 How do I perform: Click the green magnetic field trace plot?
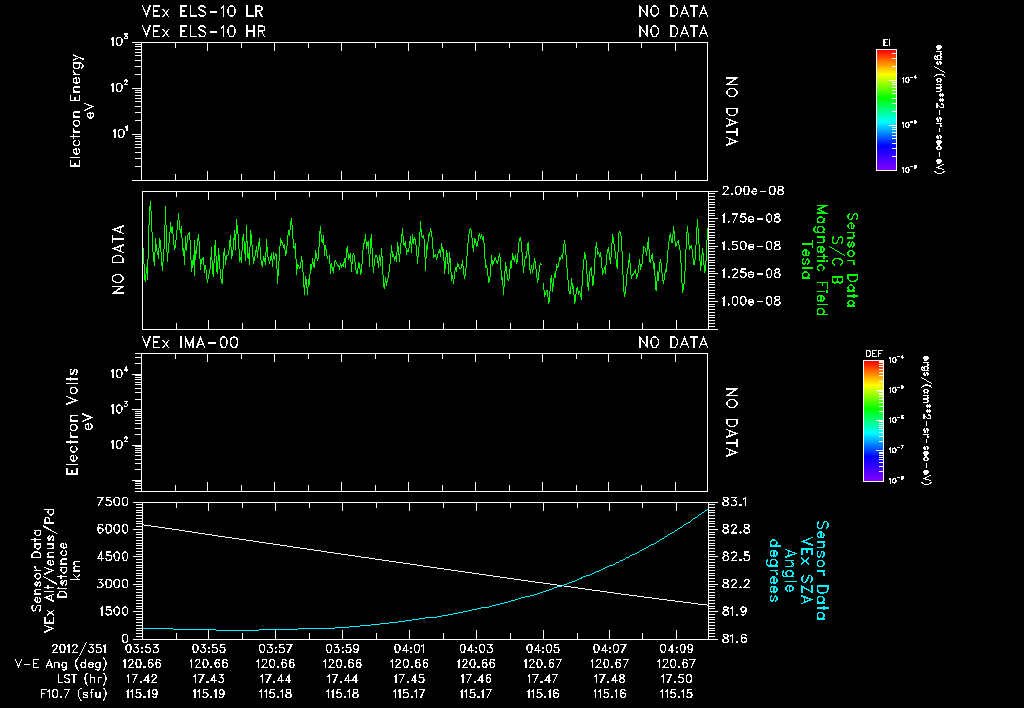point(425,260)
